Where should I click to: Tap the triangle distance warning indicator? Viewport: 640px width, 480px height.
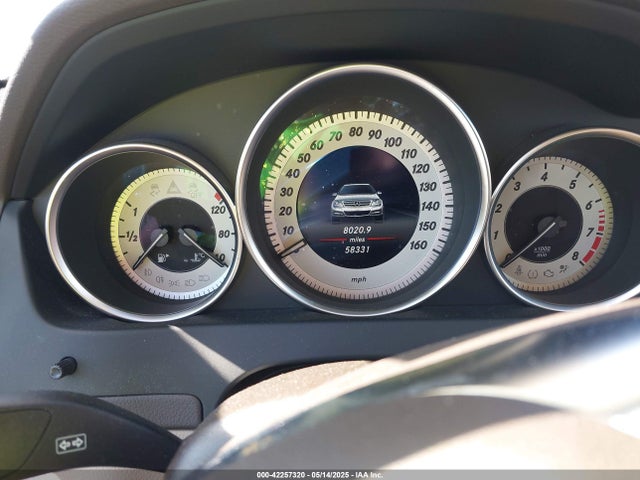click(174, 187)
